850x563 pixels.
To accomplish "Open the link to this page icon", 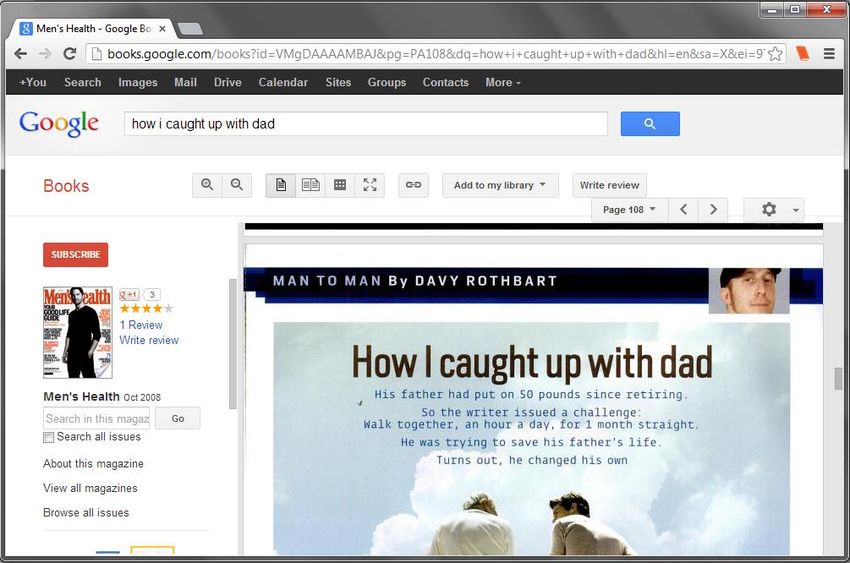I will (x=414, y=185).
